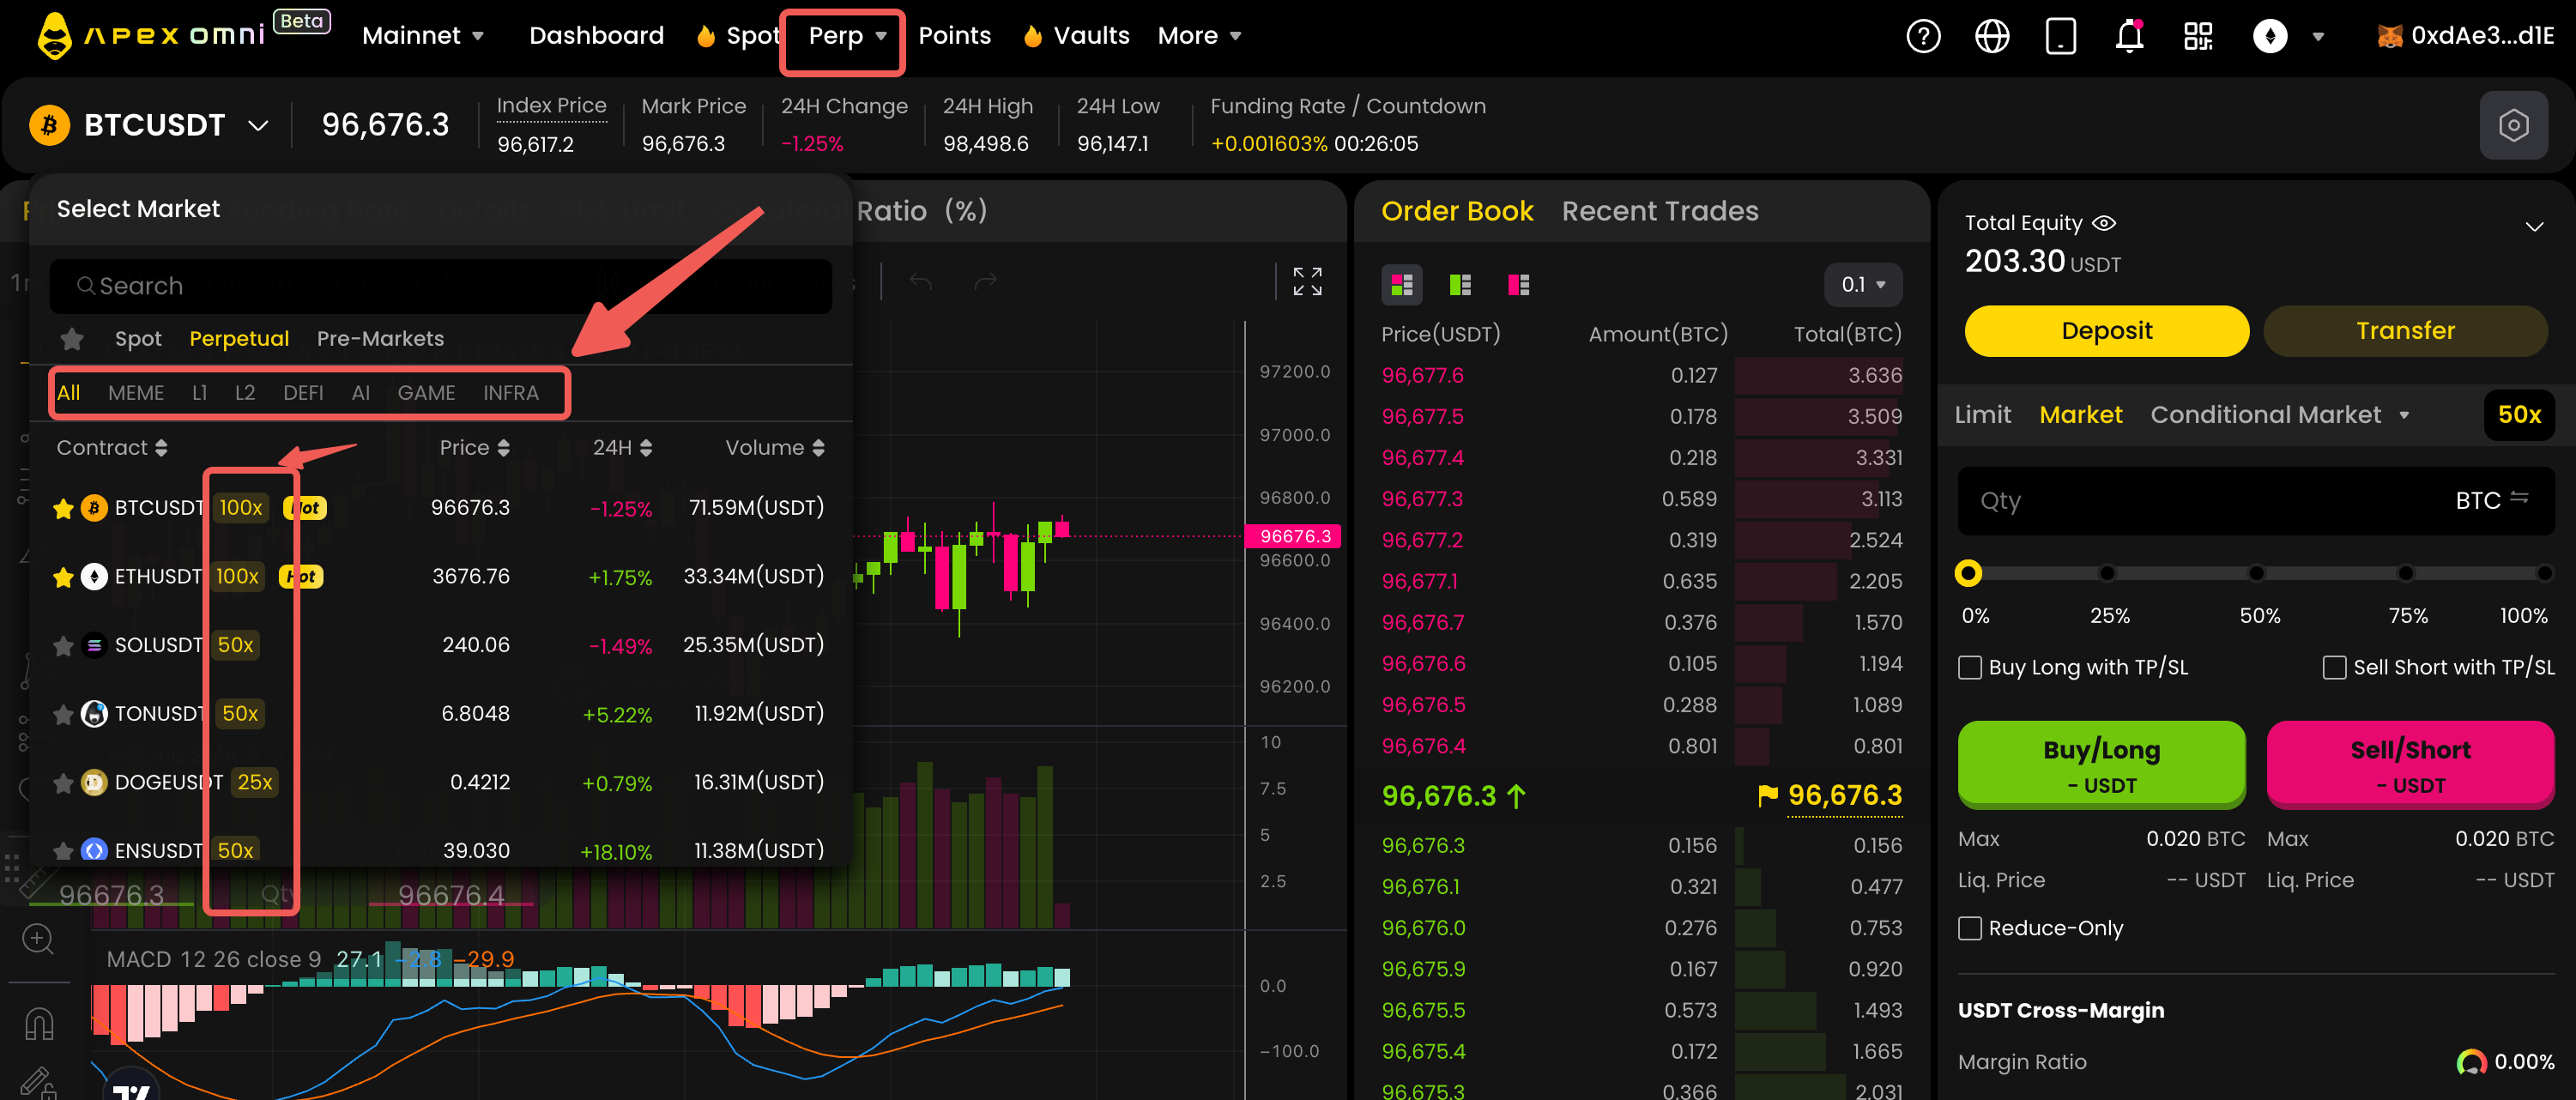This screenshot has width=2576, height=1100.
Task: Open the QR code icon
Action: 2198,37
